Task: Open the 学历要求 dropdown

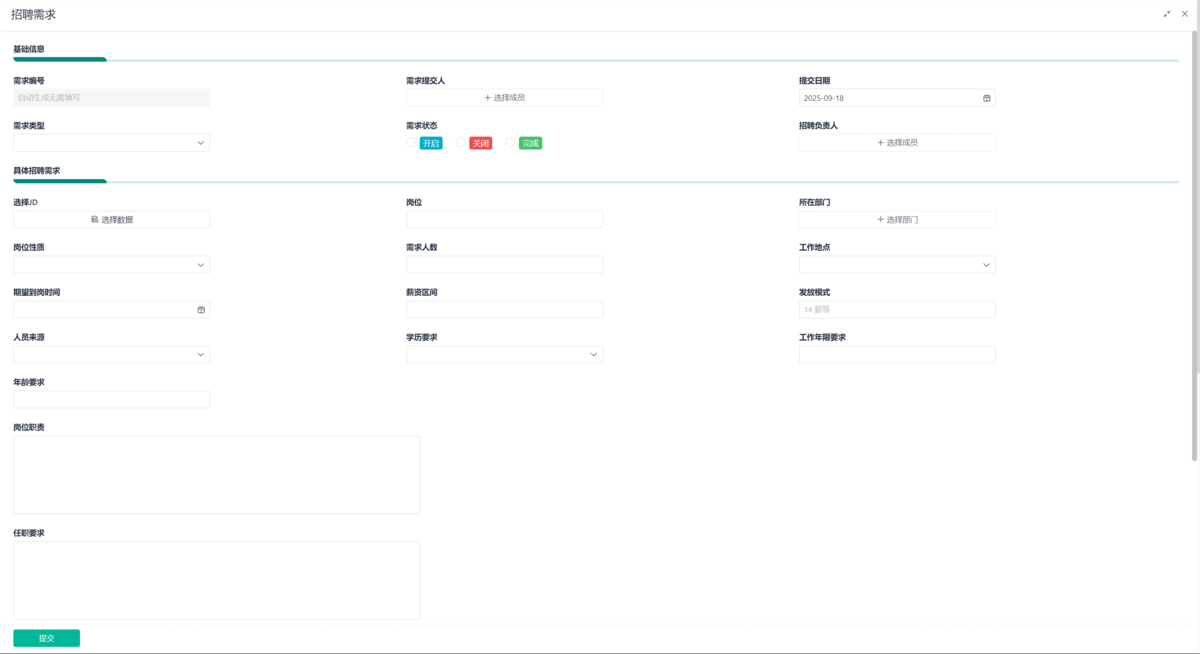Action: (x=504, y=354)
